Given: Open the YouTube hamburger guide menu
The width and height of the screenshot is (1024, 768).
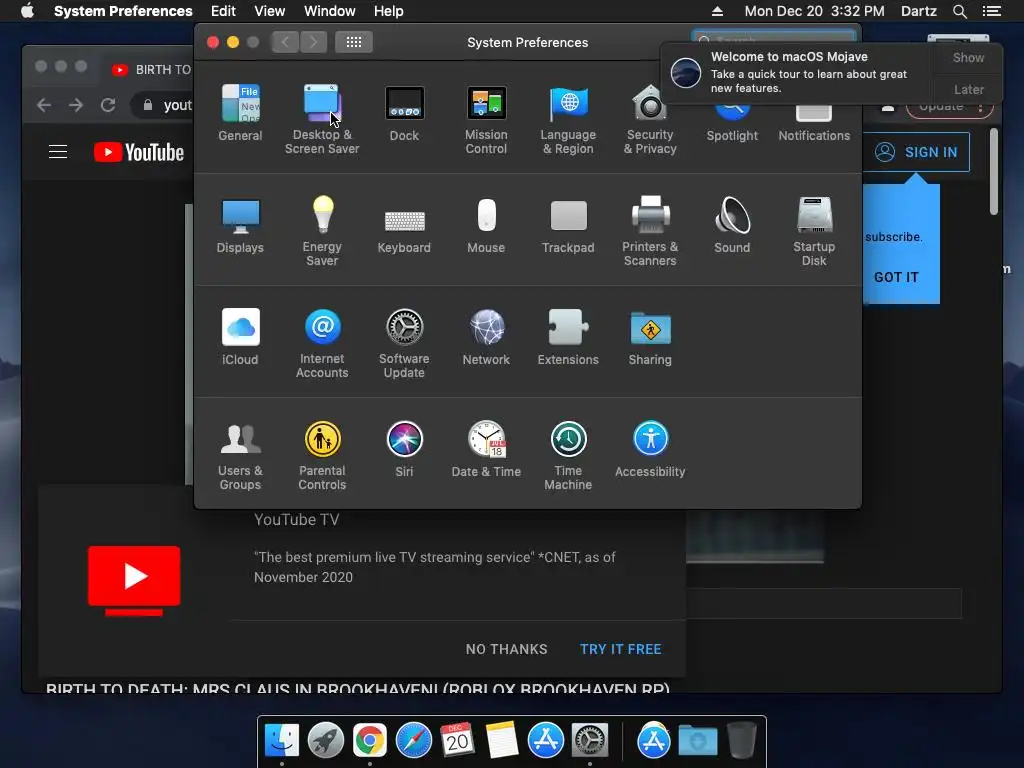Looking at the screenshot, I should pyautogui.click(x=58, y=152).
